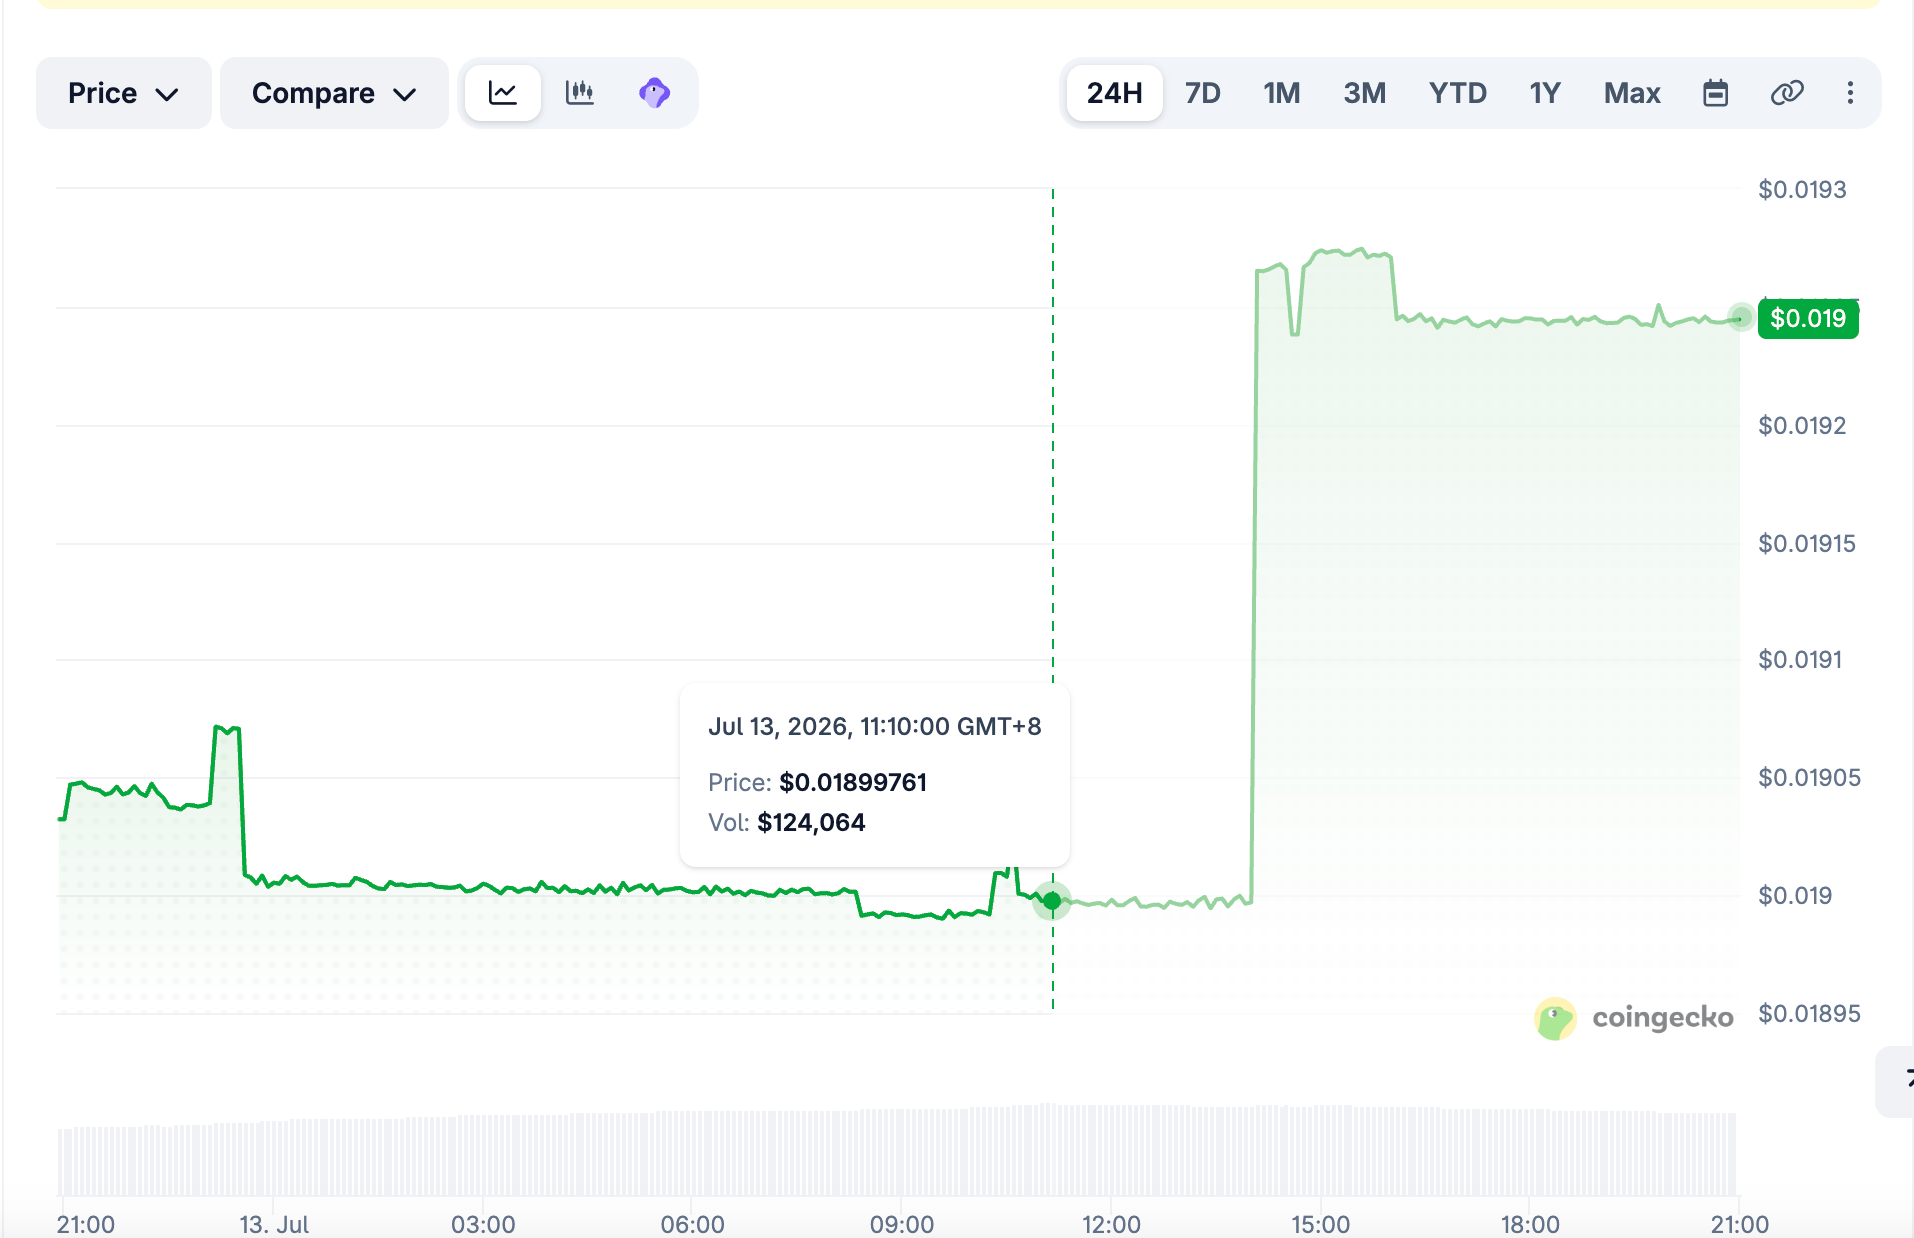Select the Max time range
1914x1238 pixels.
pos(1632,93)
